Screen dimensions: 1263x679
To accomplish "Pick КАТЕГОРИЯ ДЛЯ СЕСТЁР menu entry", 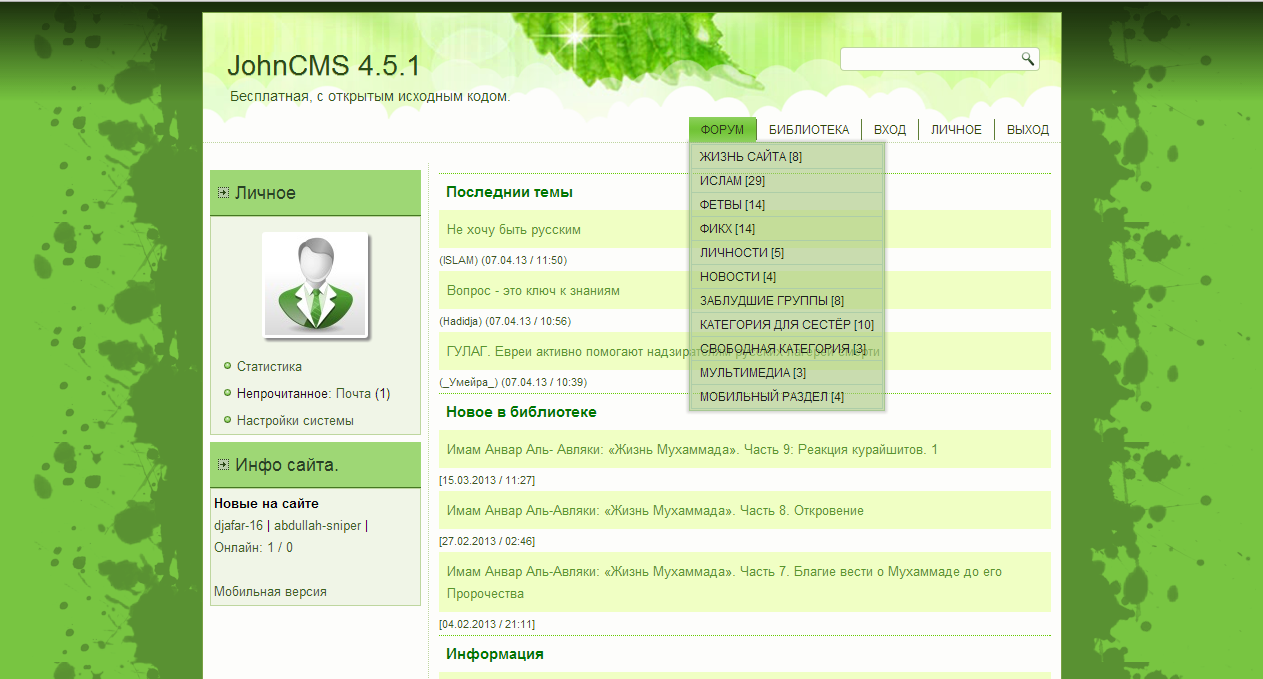I will pyautogui.click(x=786, y=325).
